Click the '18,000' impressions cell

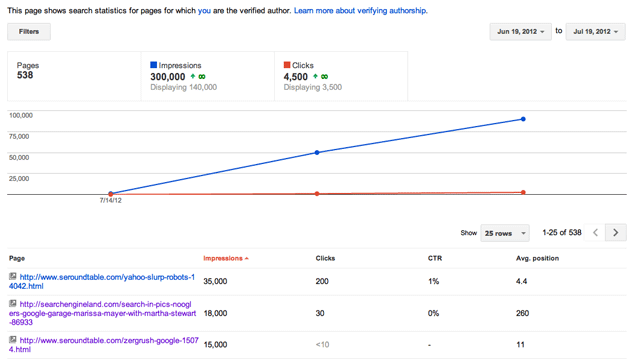tap(215, 313)
